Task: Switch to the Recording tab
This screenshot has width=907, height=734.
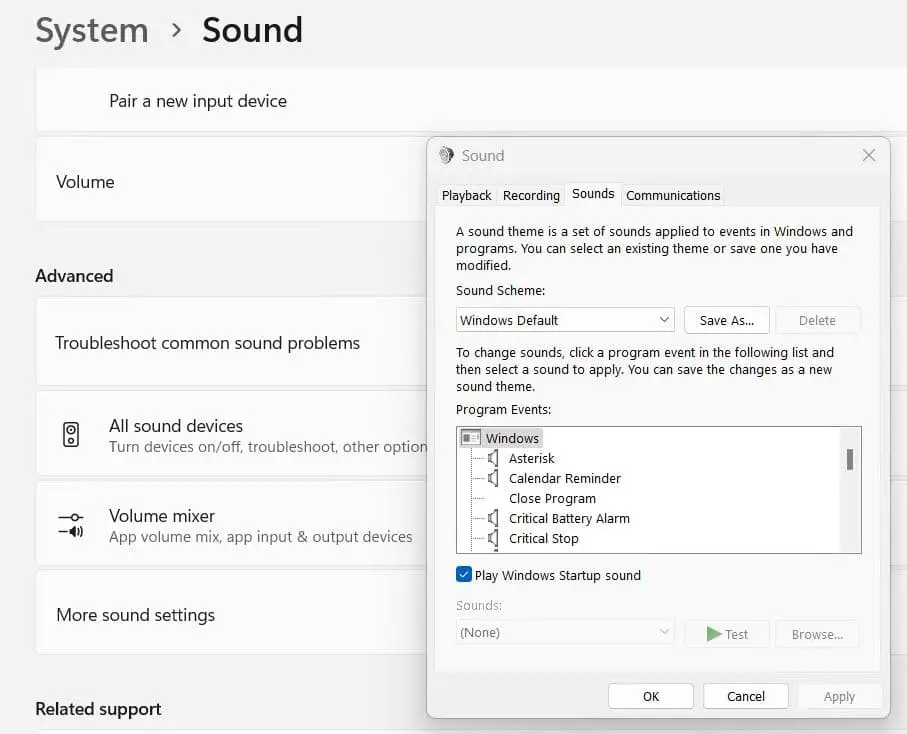Action: 531,195
